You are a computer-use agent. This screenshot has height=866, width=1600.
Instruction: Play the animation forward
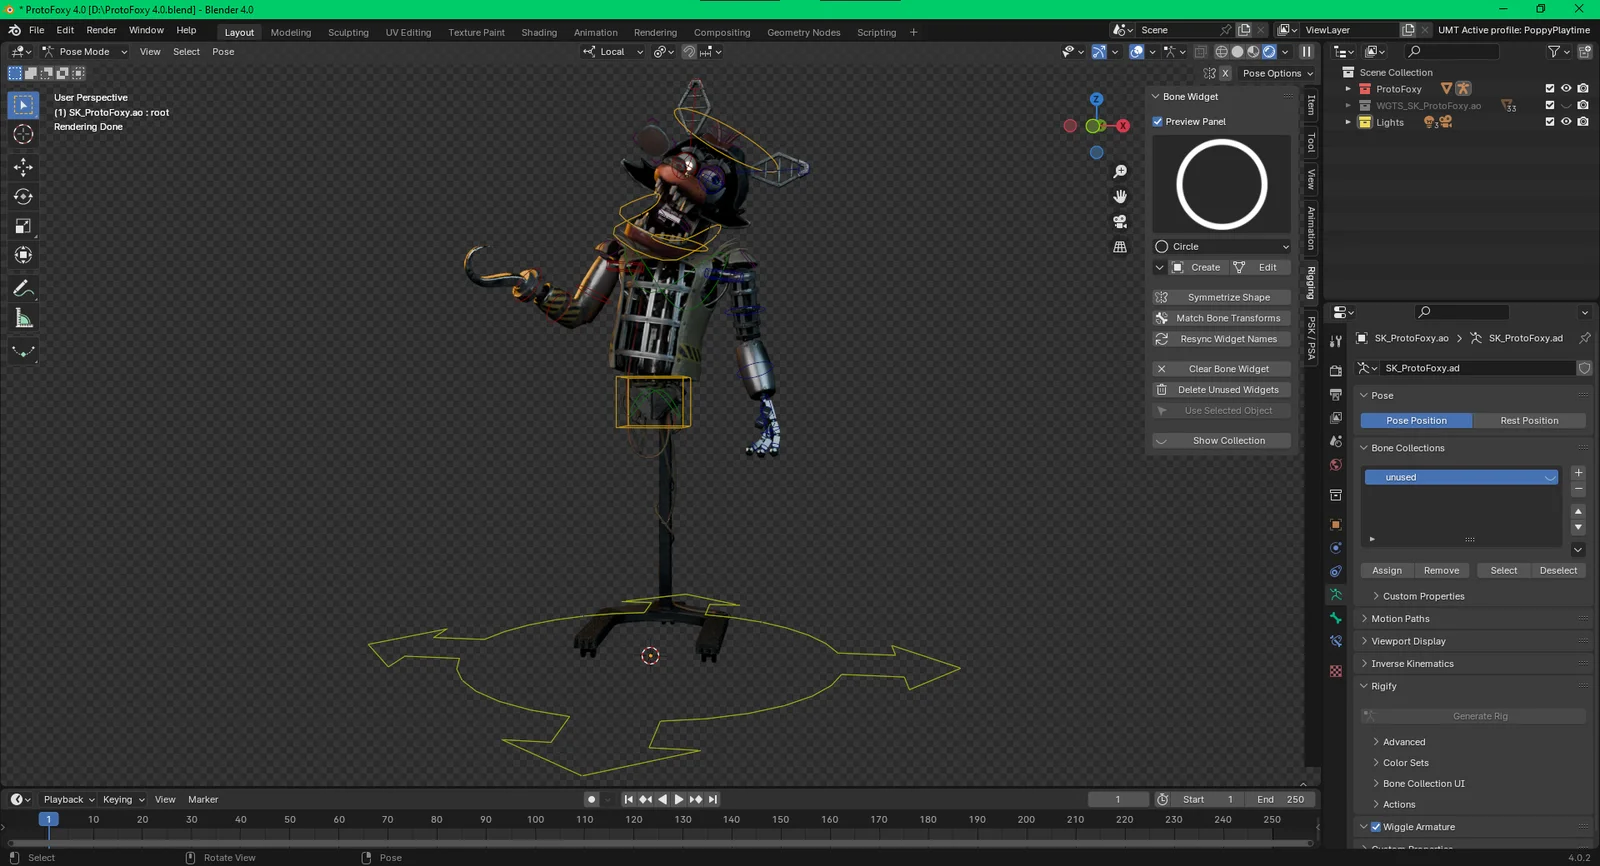[679, 799]
